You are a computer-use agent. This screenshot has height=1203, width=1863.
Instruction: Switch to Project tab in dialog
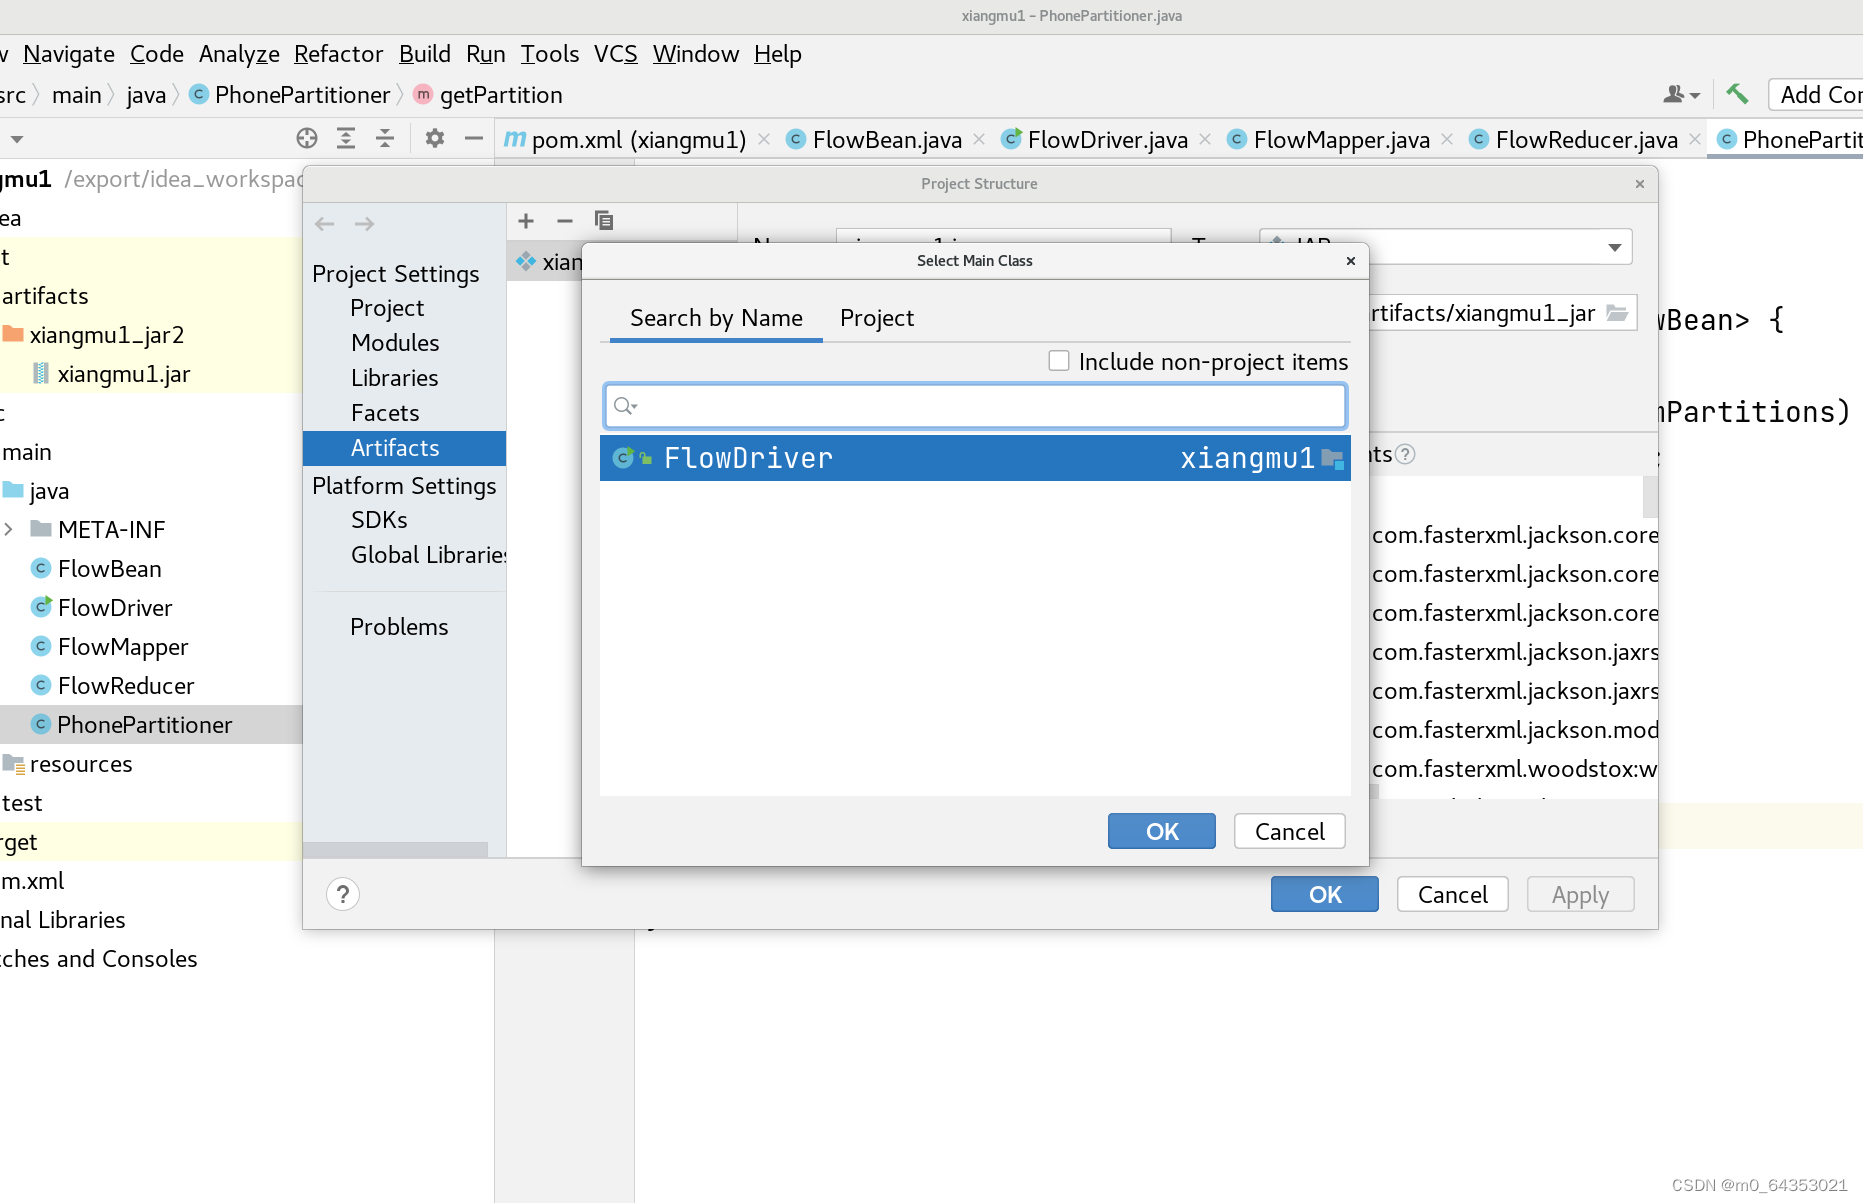[x=877, y=318]
